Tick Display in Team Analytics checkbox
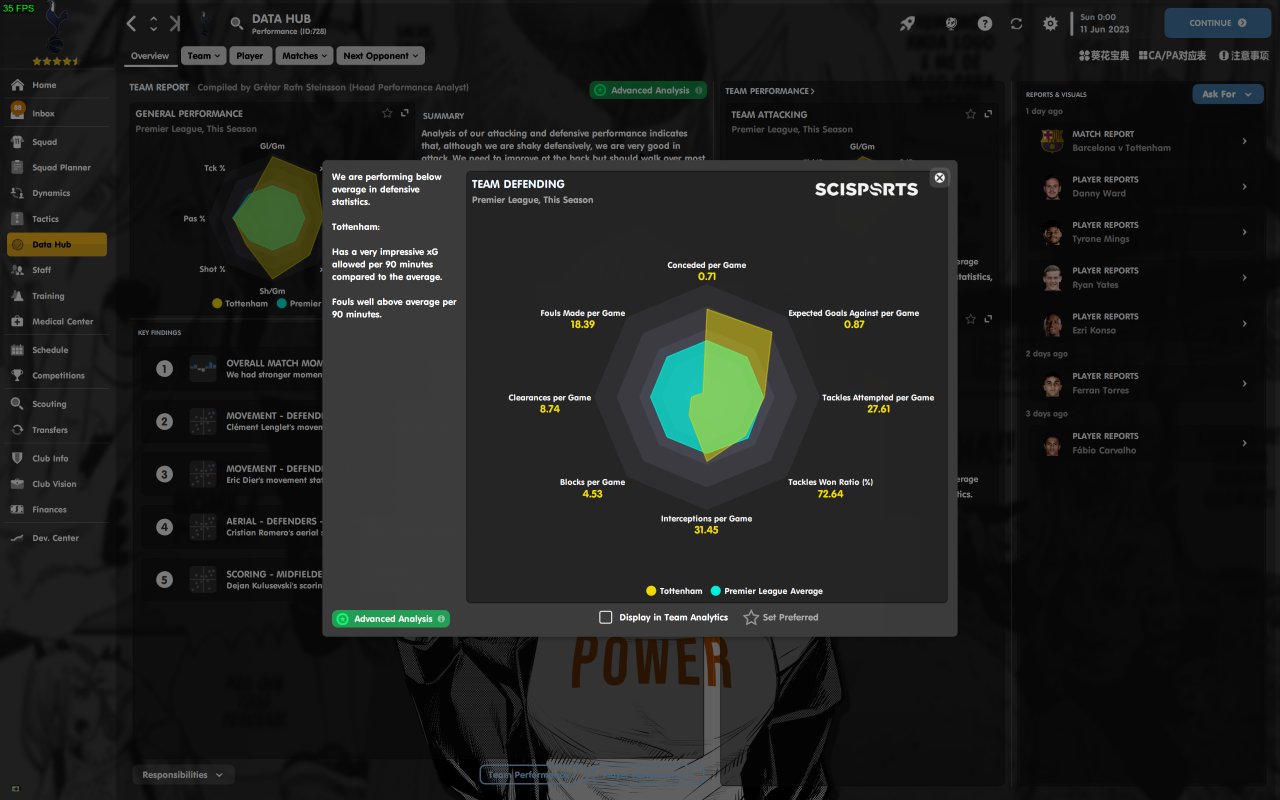The height and width of the screenshot is (800, 1280). tap(606, 617)
